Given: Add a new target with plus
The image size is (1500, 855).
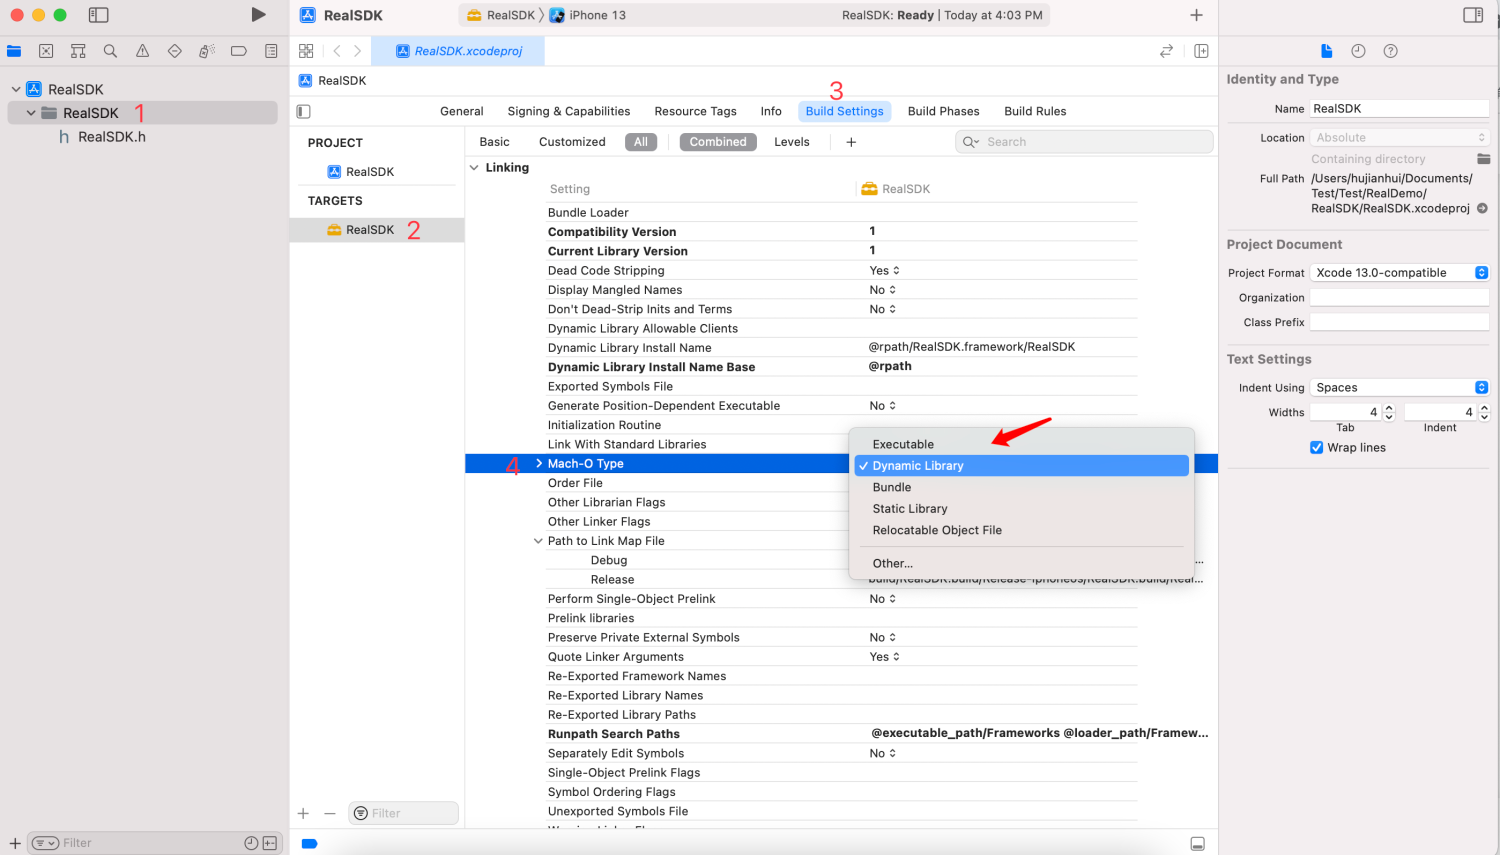Looking at the screenshot, I should 303,813.
